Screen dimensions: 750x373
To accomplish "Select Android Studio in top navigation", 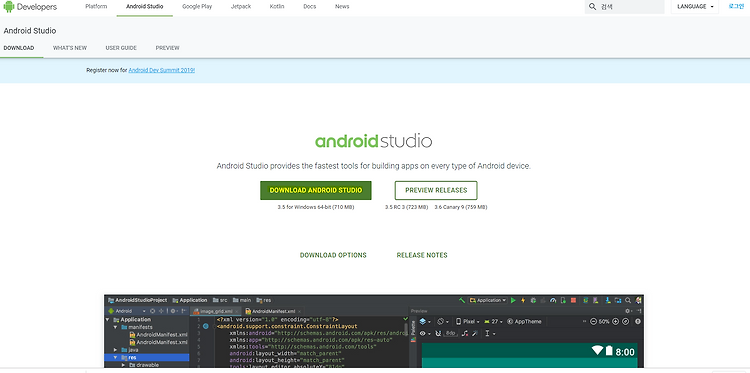I will click(144, 7).
